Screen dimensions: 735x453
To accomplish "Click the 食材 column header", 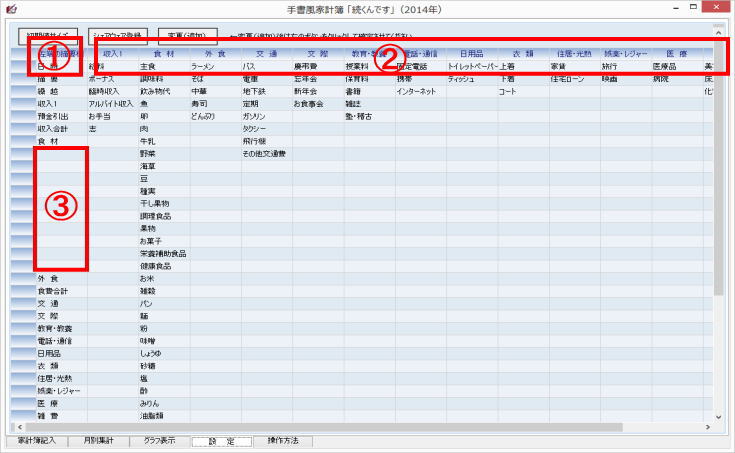I will point(164,52).
